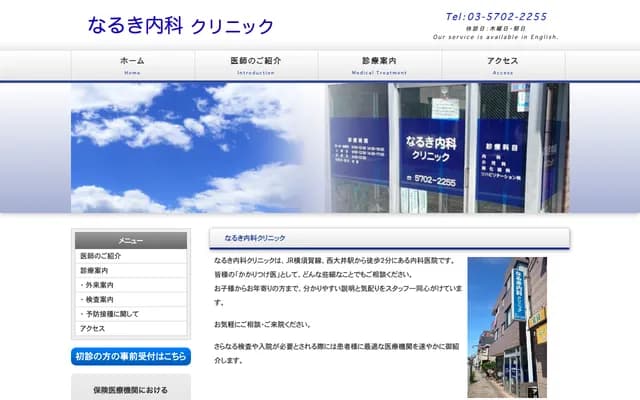Click the English service availability text
The width and height of the screenshot is (640, 400).
pos(496,37)
